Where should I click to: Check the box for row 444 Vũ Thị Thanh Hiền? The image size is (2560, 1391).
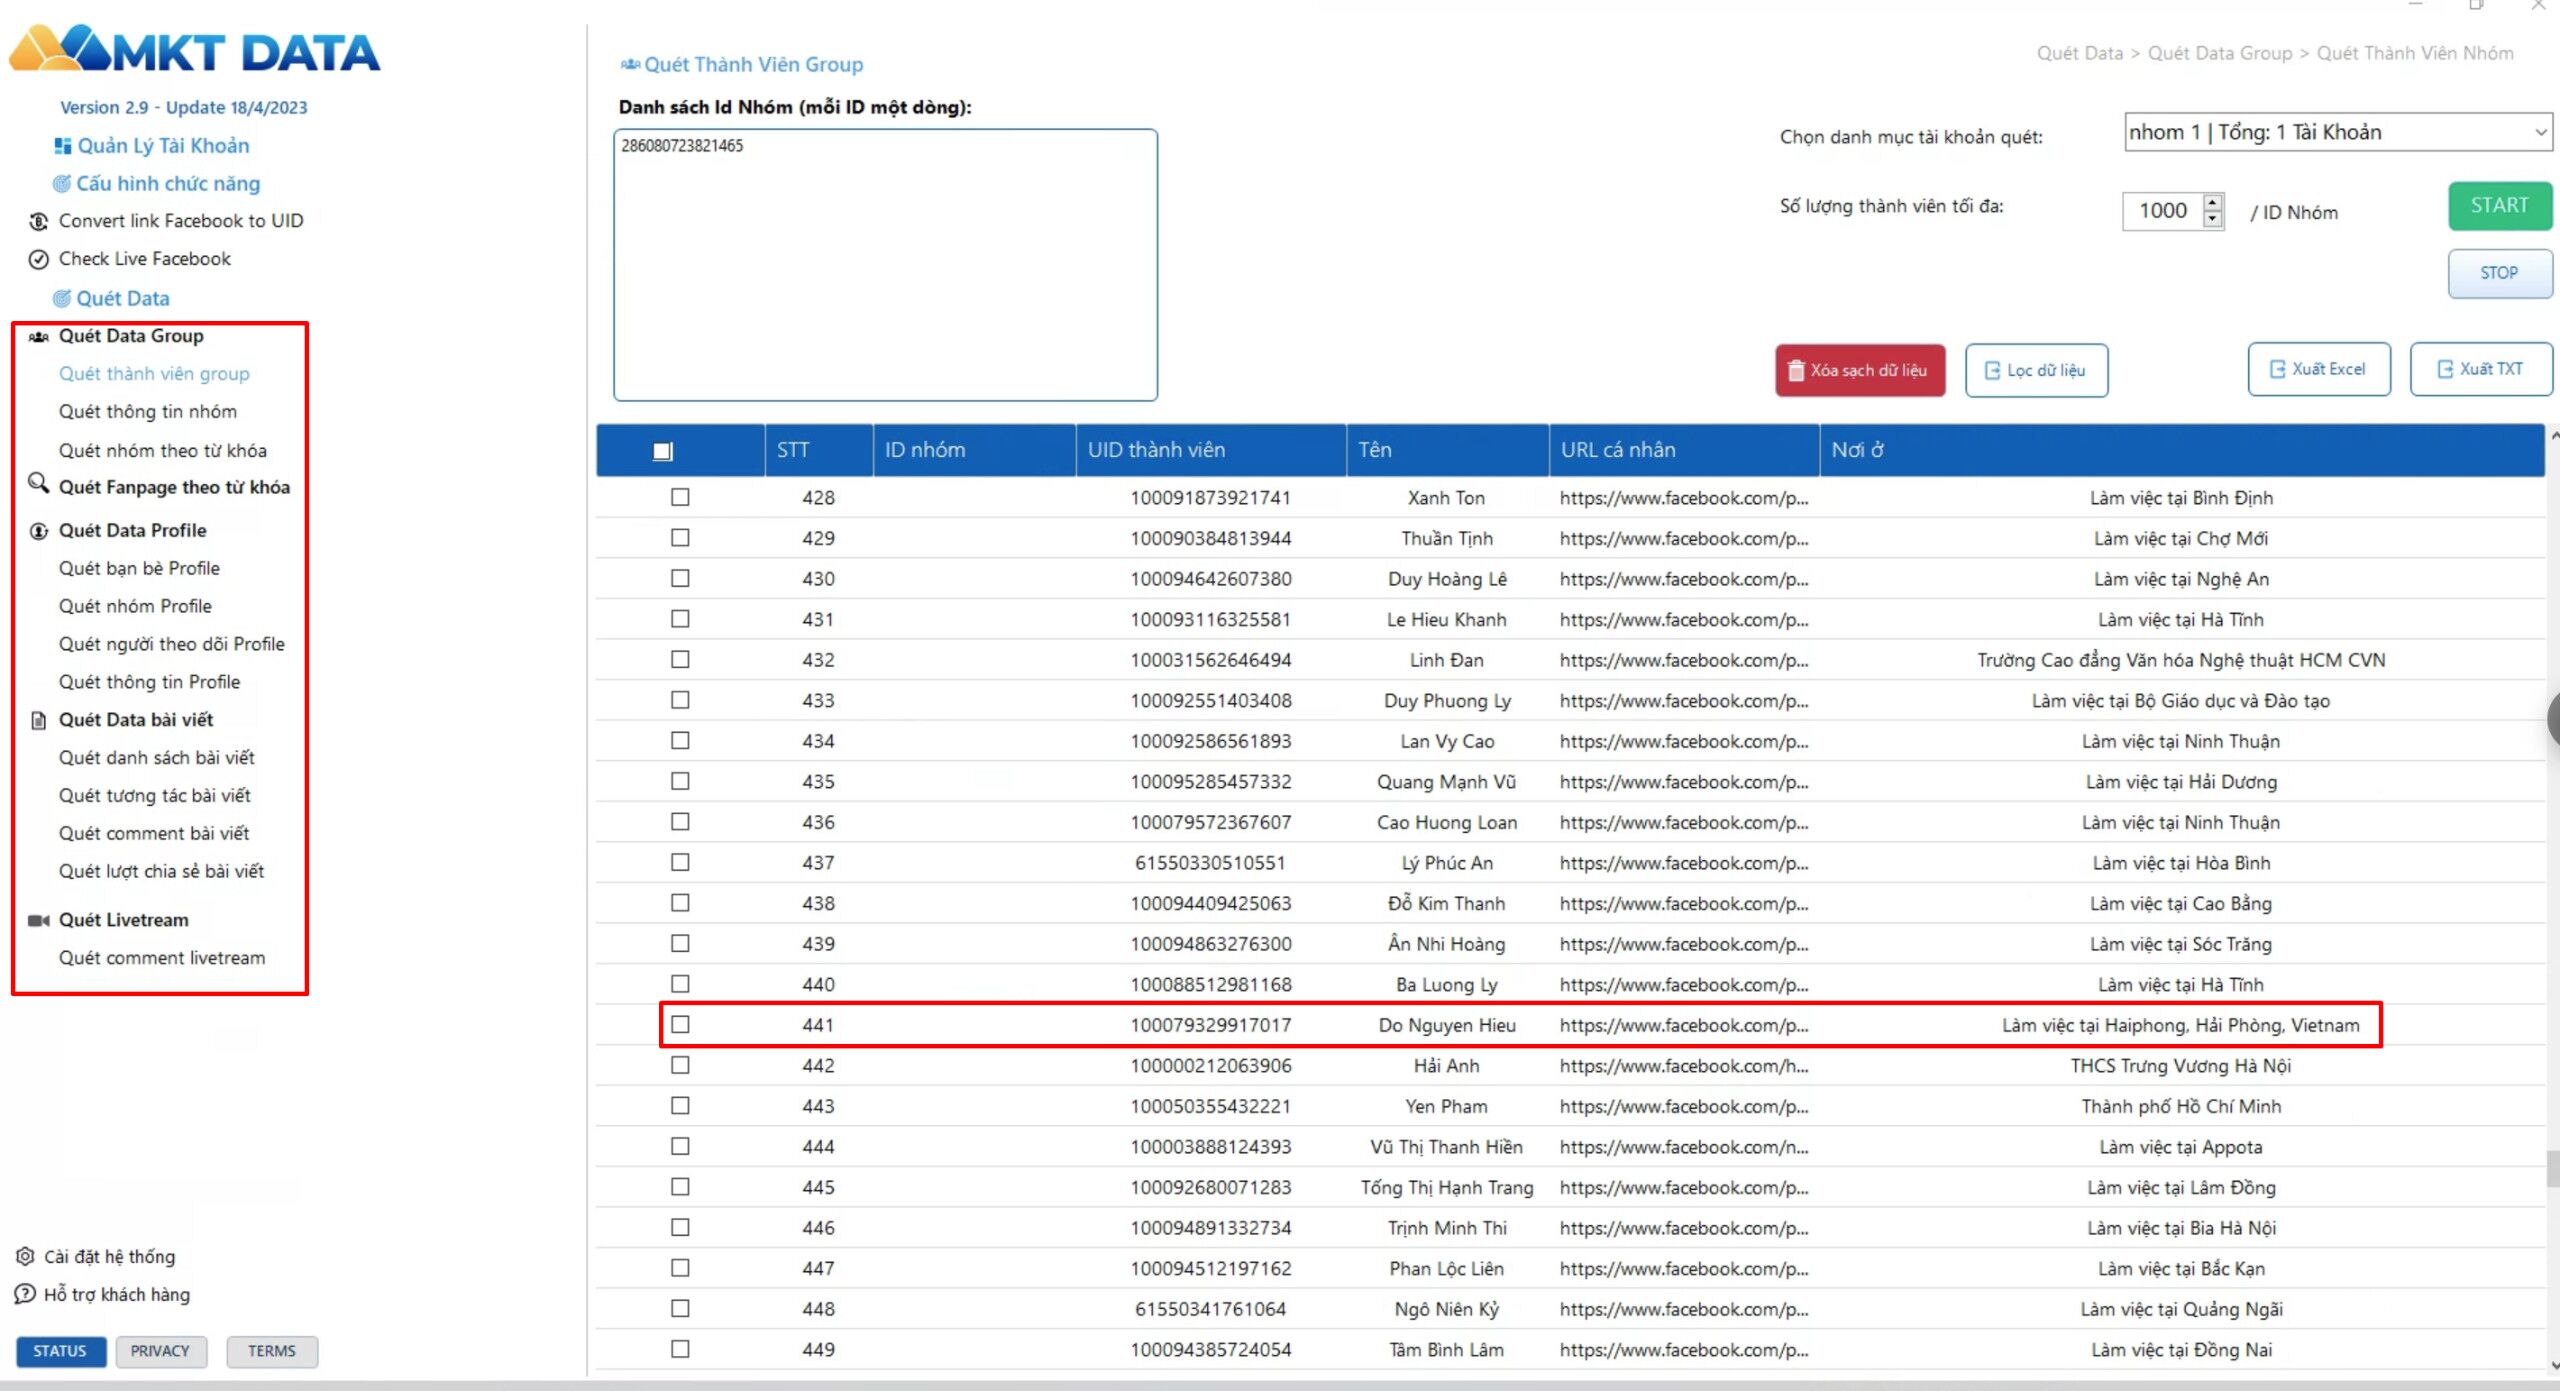tap(680, 1146)
